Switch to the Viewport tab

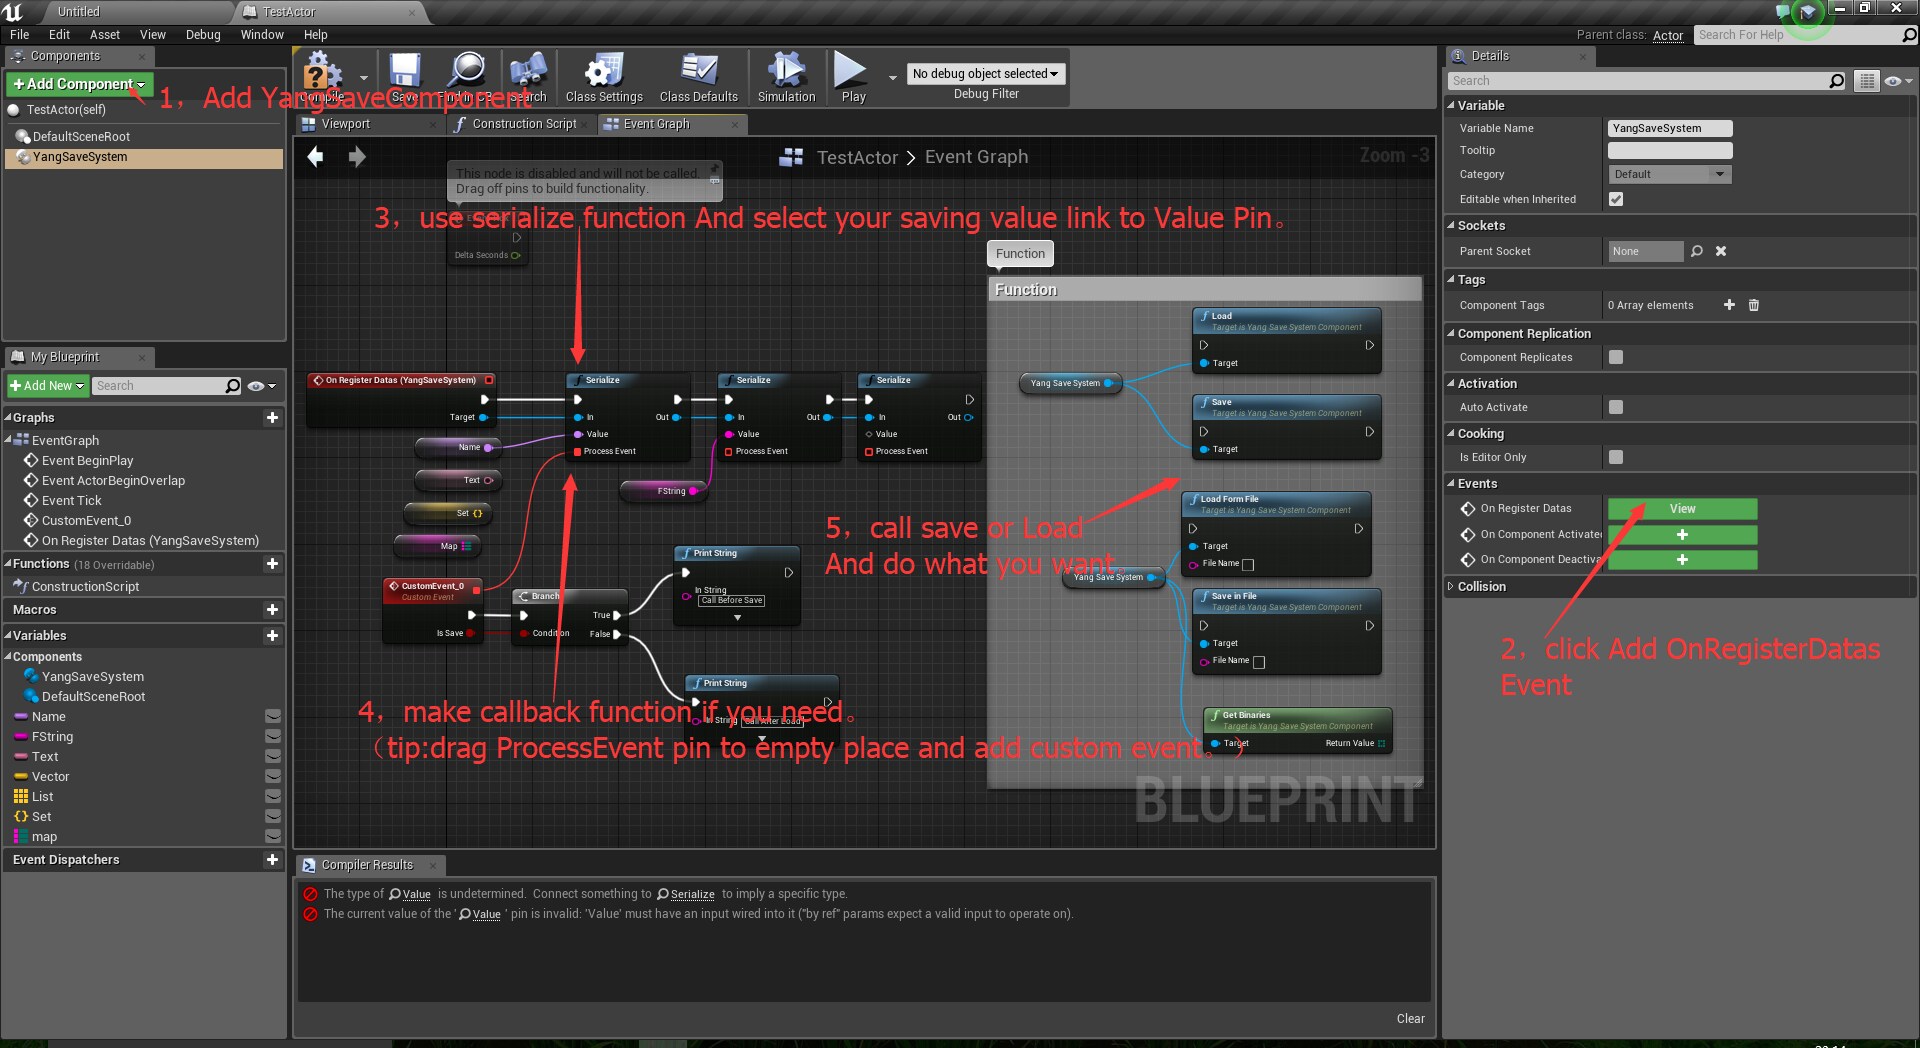pyautogui.click(x=345, y=124)
